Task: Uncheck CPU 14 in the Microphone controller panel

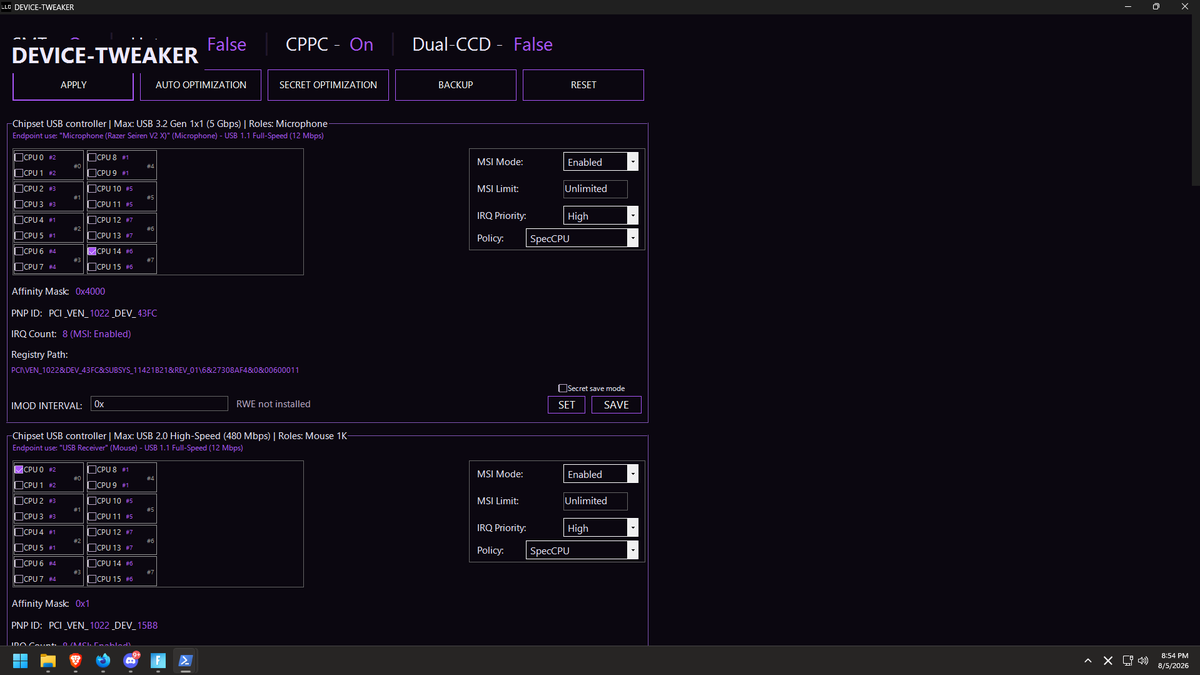Action: tap(92, 252)
